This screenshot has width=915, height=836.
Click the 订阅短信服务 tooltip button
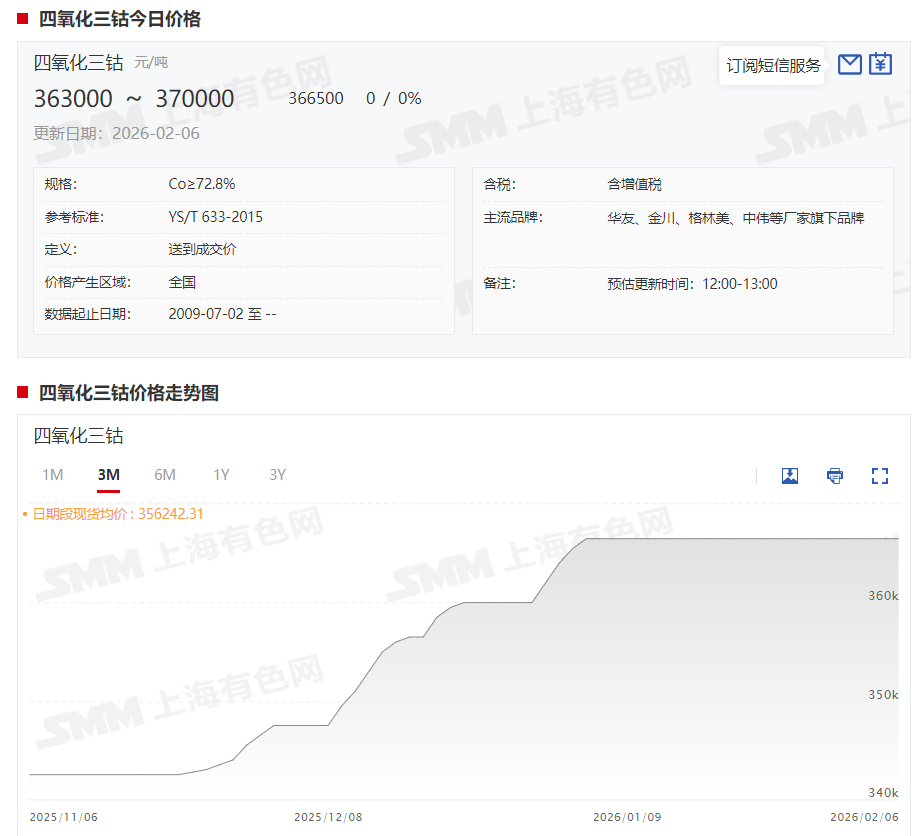[x=773, y=66]
